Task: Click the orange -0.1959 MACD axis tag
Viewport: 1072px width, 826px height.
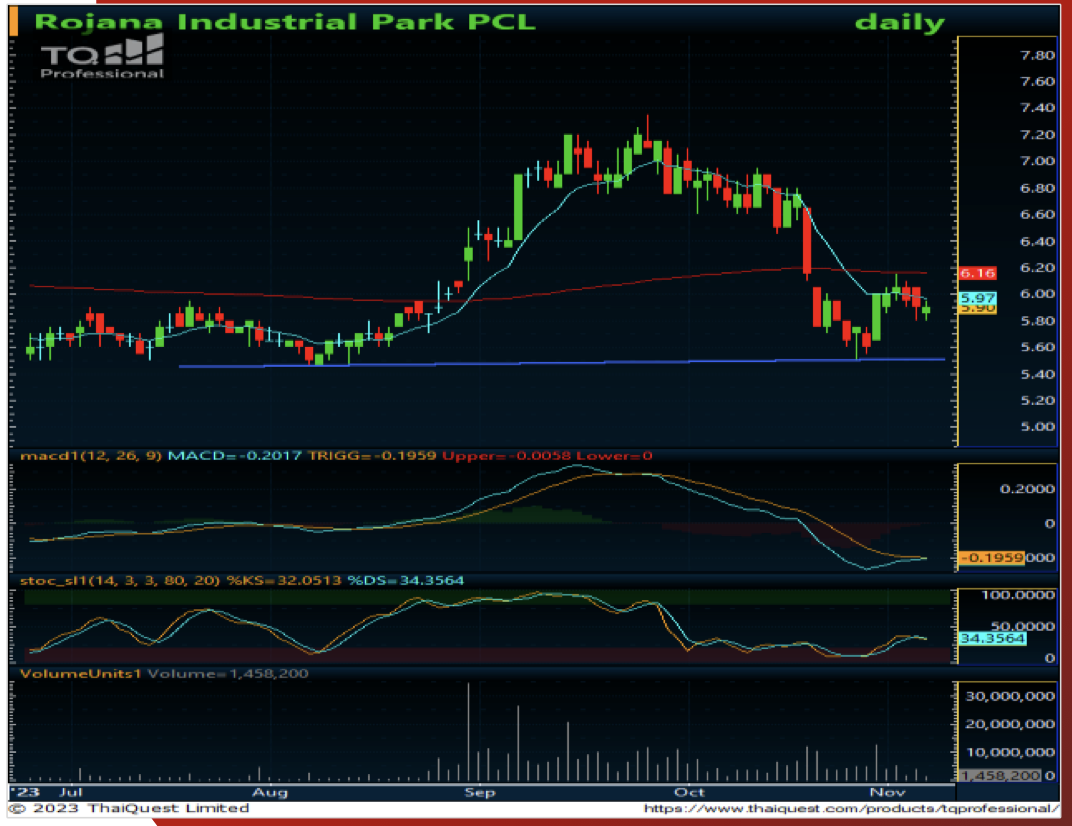Action: pos(991,557)
